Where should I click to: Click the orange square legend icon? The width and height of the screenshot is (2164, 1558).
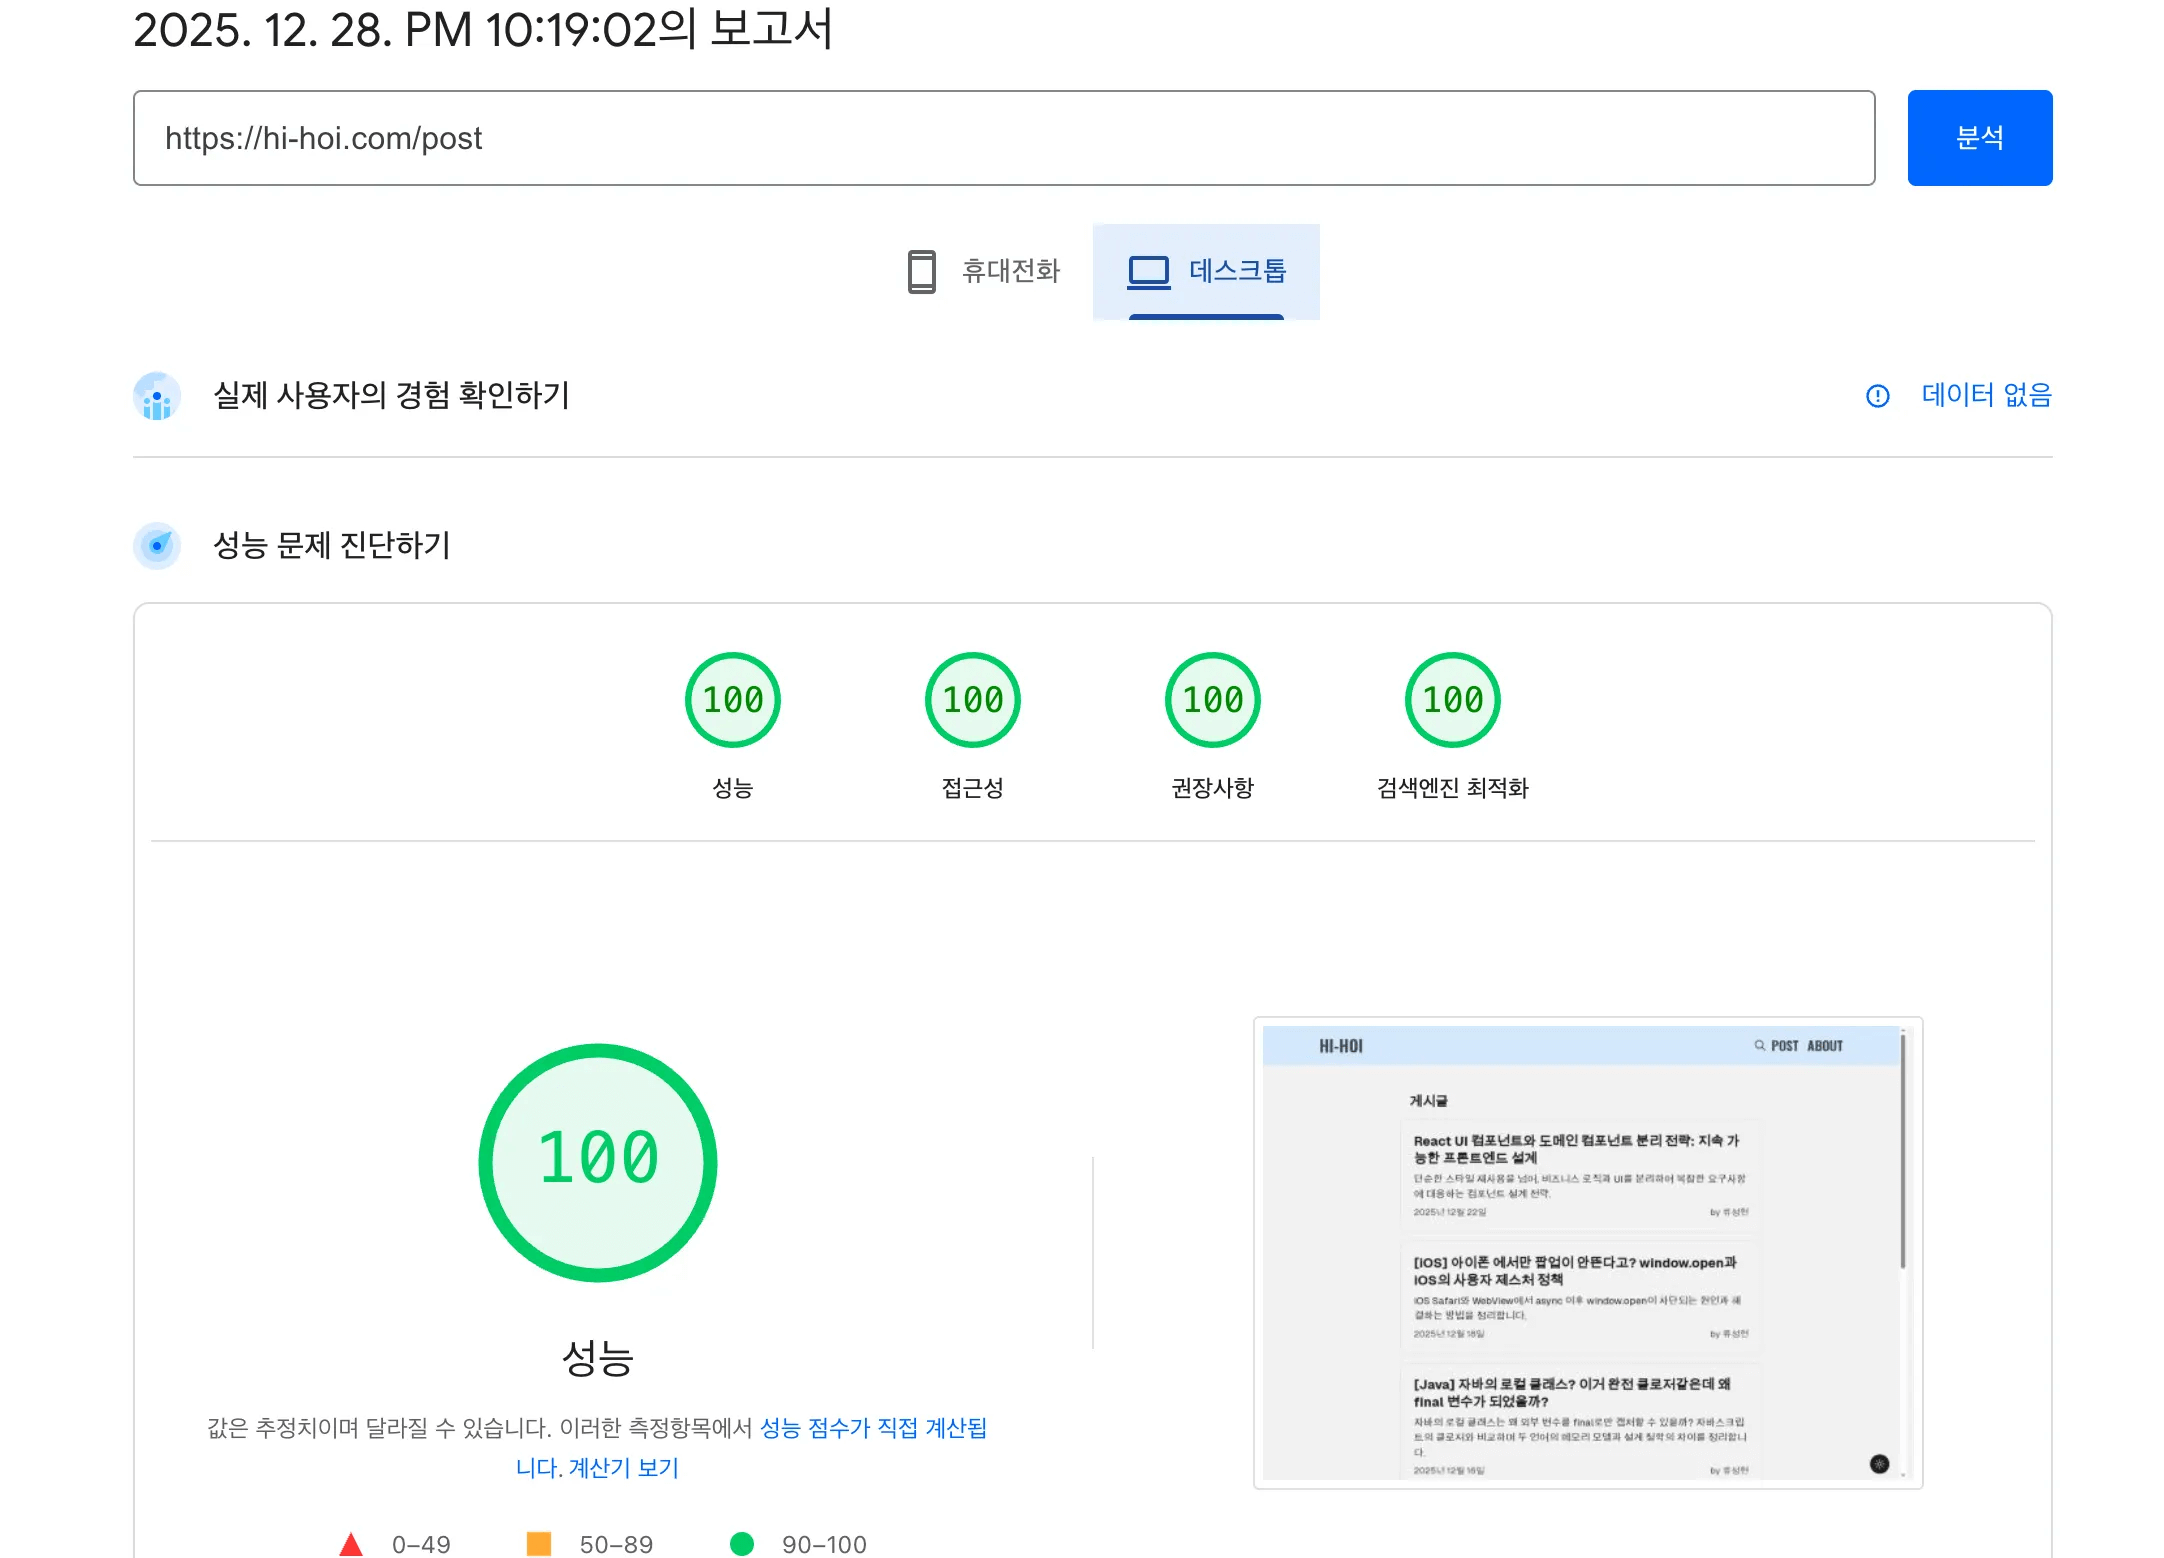[538, 1544]
